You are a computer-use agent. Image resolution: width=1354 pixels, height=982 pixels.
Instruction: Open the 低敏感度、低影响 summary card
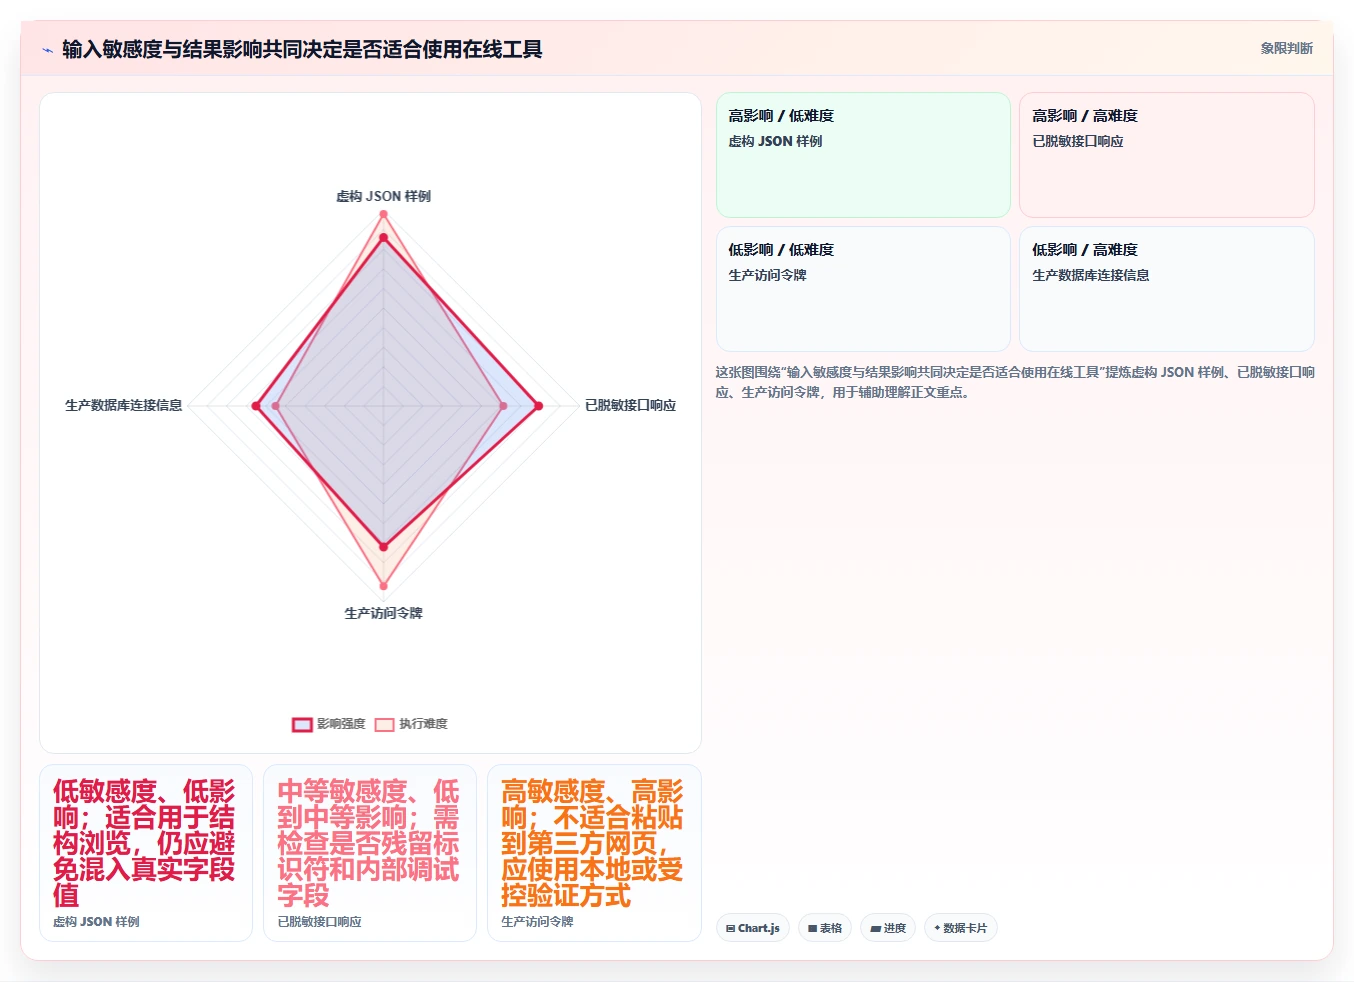click(x=146, y=853)
